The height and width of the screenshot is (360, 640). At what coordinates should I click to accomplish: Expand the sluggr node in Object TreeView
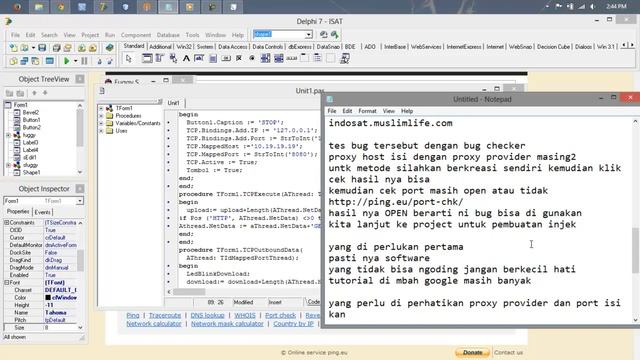tap(8, 165)
